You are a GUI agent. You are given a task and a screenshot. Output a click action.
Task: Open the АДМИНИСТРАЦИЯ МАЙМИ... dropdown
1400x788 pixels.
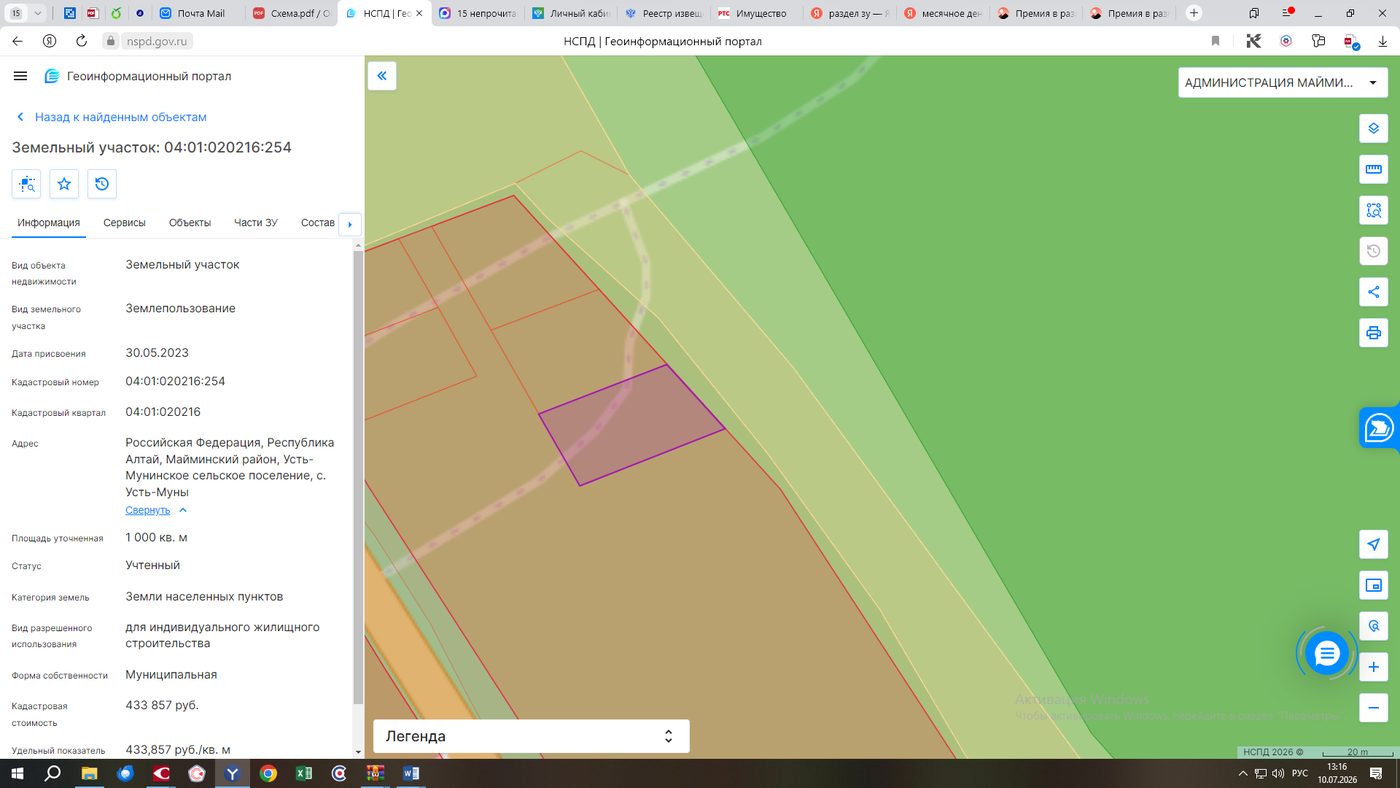tap(1282, 83)
